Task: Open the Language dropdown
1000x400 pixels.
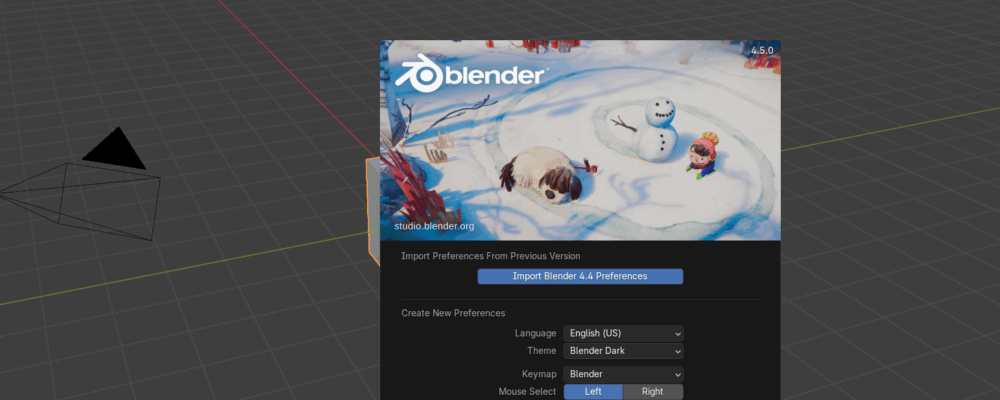Action: [623, 333]
